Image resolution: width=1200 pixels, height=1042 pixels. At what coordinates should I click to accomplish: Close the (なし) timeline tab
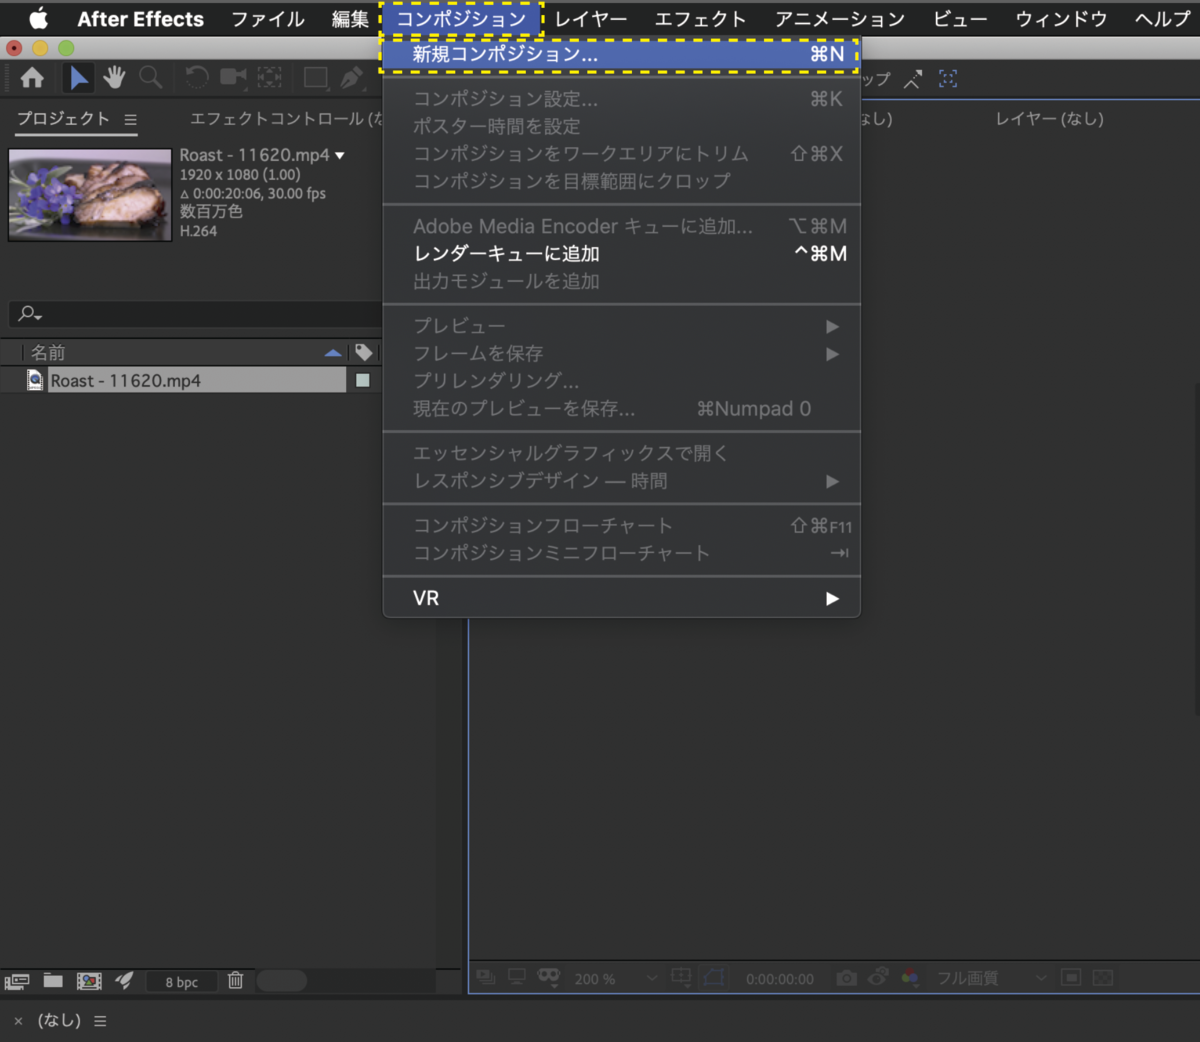pyautogui.click(x=18, y=1021)
